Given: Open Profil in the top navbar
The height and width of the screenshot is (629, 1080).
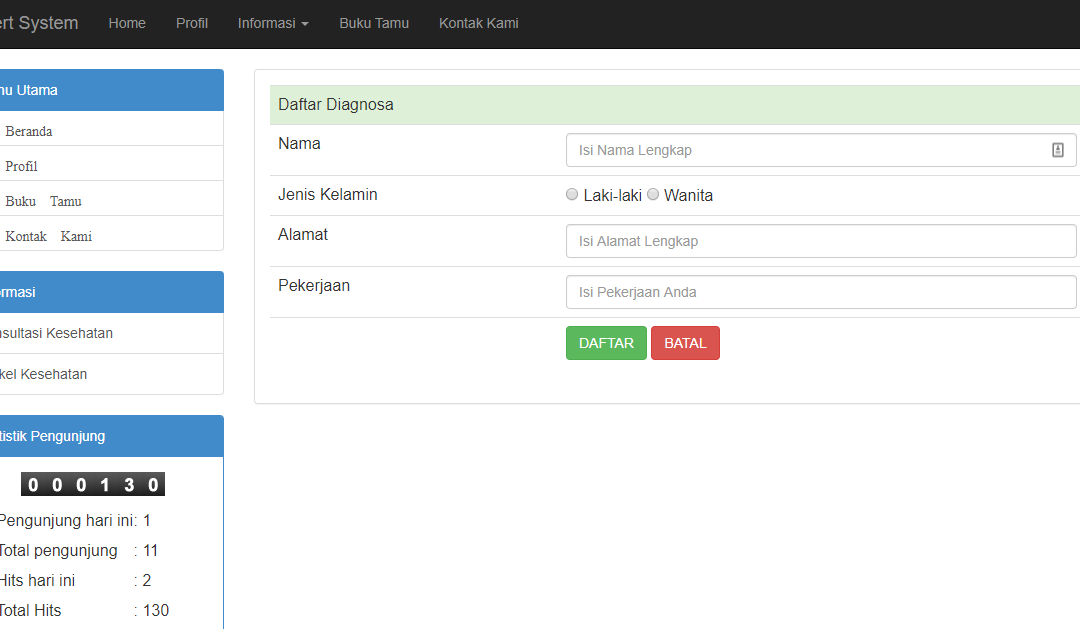Looking at the screenshot, I should pyautogui.click(x=191, y=23).
